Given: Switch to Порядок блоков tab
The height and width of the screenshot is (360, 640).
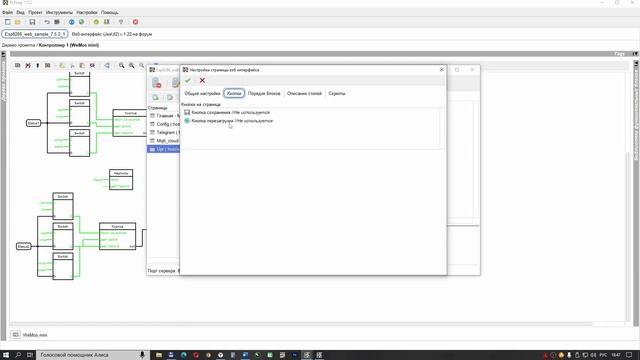Looking at the screenshot, I should click(x=264, y=93).
